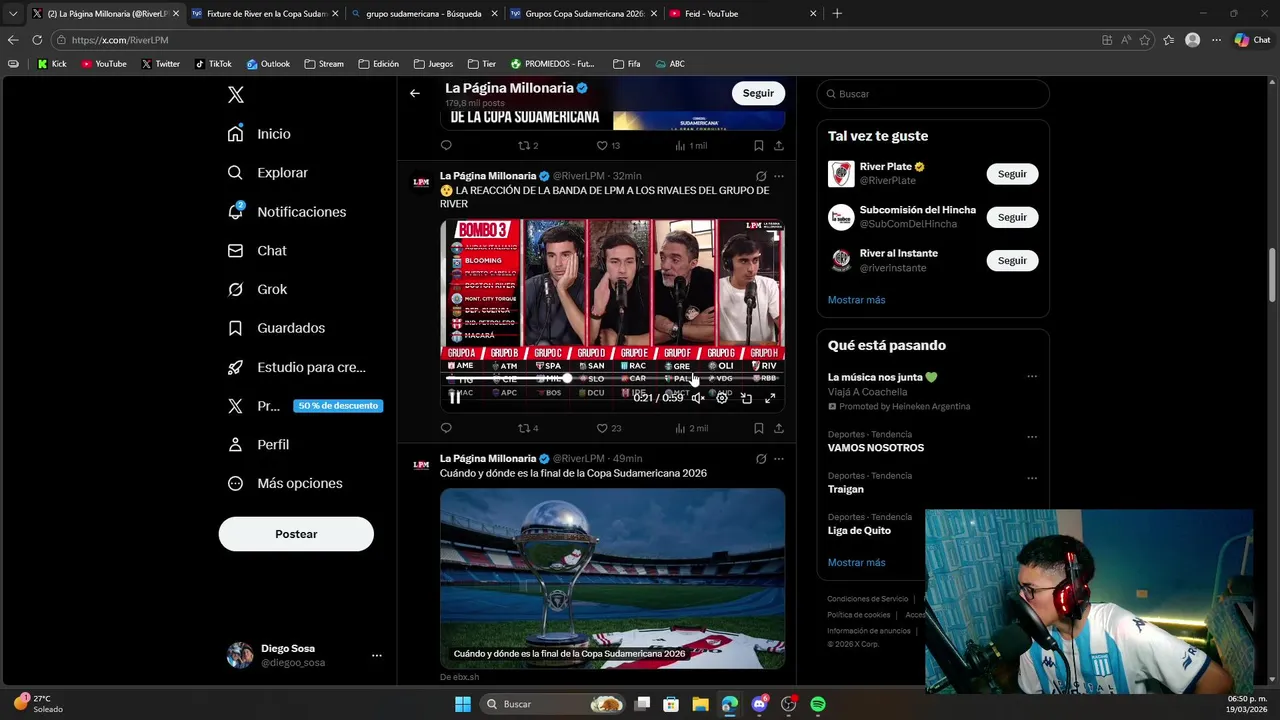Click Mostrar más under Qué está pasando
Screen dimensions: 1280x720
856,562
